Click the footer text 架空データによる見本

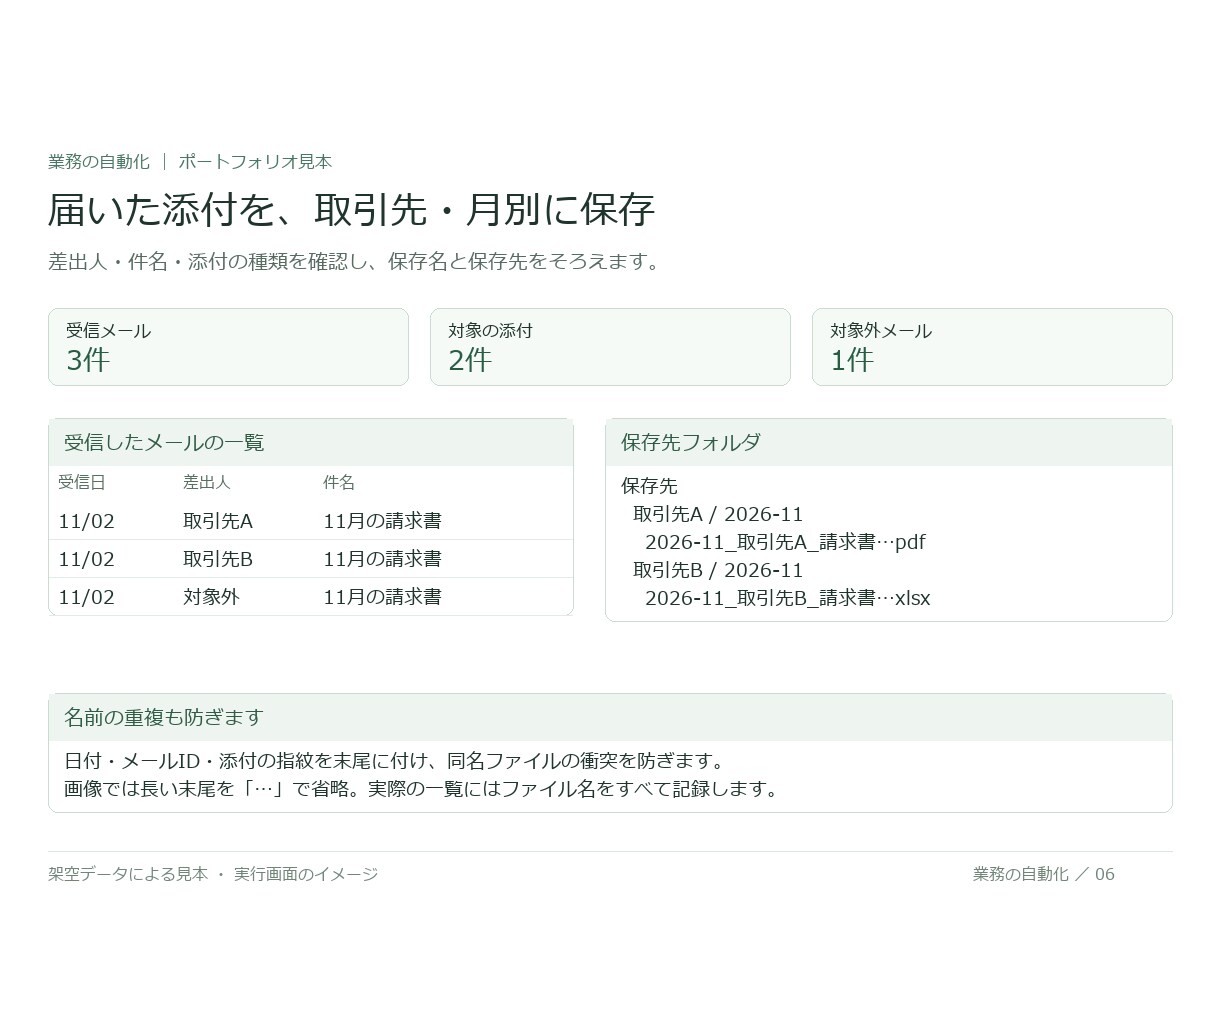click(128, 874)
